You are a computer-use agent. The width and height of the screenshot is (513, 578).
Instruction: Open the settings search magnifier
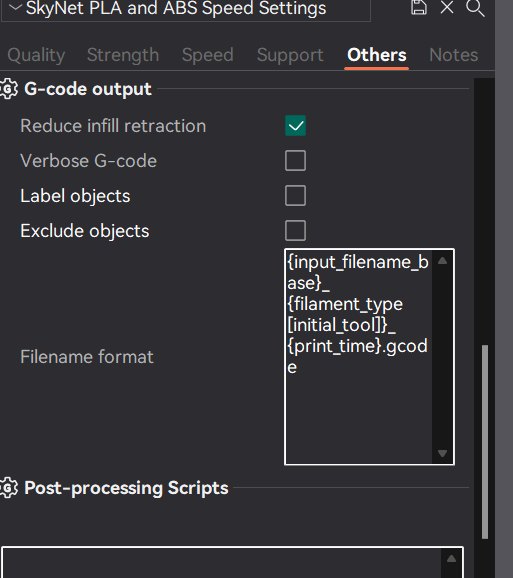coord(475,7)
